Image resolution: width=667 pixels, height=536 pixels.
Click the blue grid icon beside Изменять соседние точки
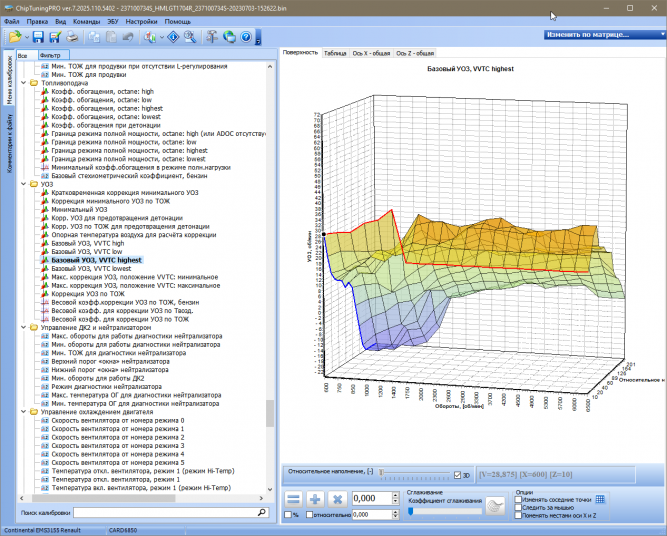(x=600, y=499)
